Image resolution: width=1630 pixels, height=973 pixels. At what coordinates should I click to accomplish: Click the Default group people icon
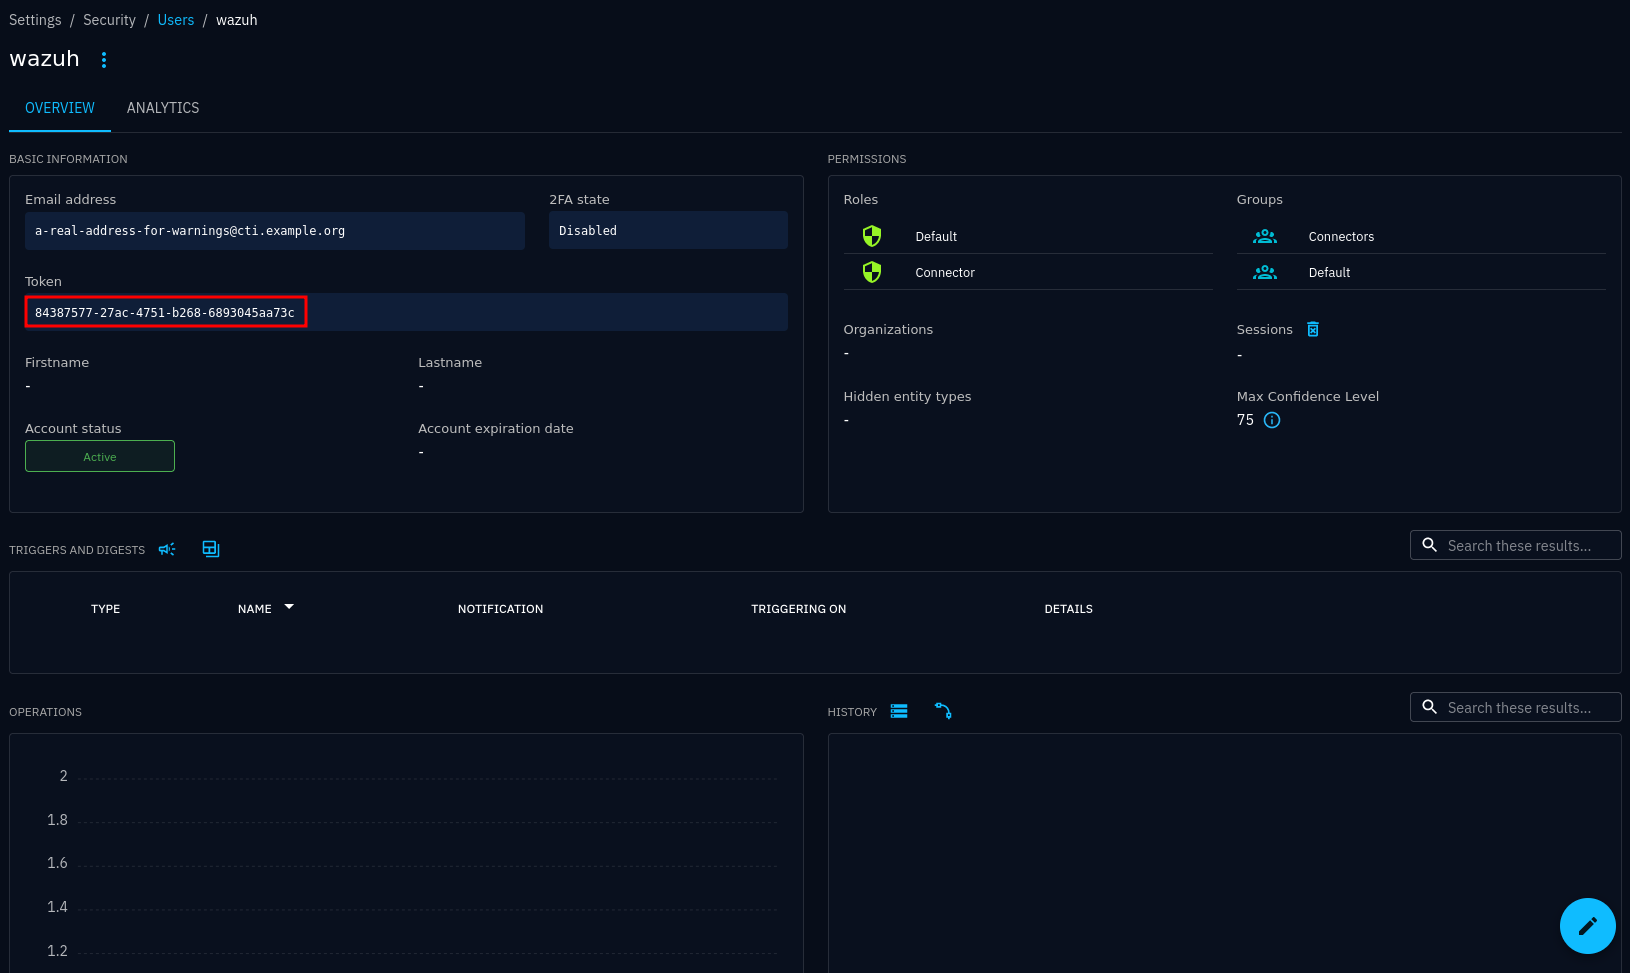(1265, 272)
